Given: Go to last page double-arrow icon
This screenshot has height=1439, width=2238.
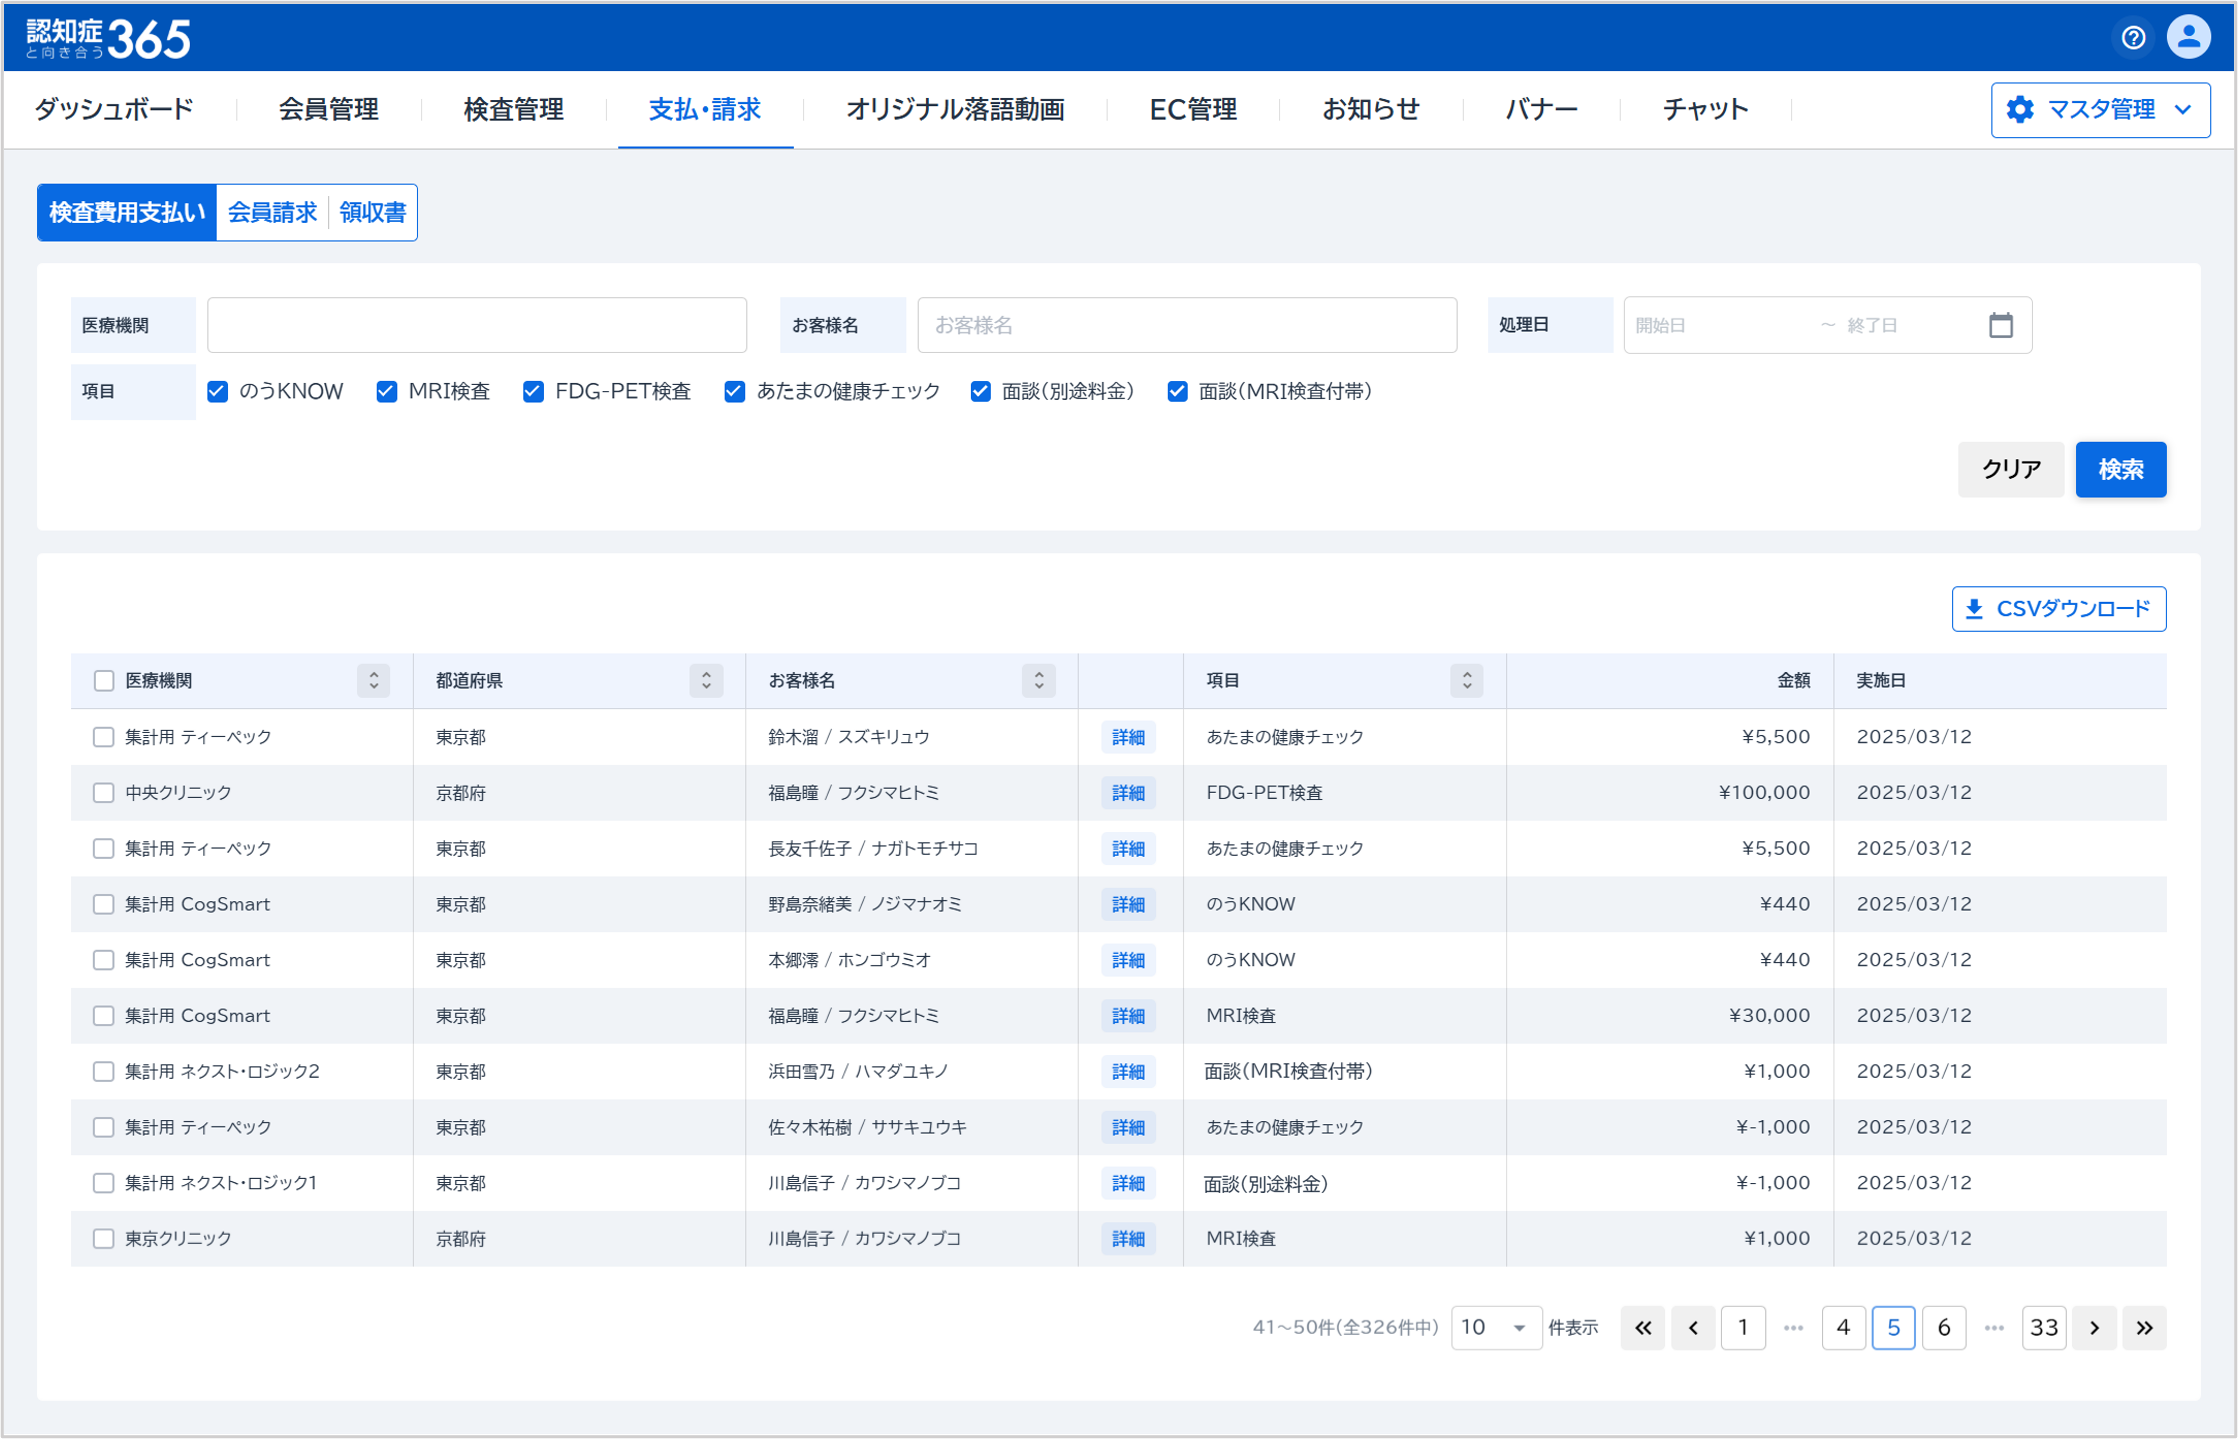Looking at the screenshot, I should (x=2144, y=1328).
